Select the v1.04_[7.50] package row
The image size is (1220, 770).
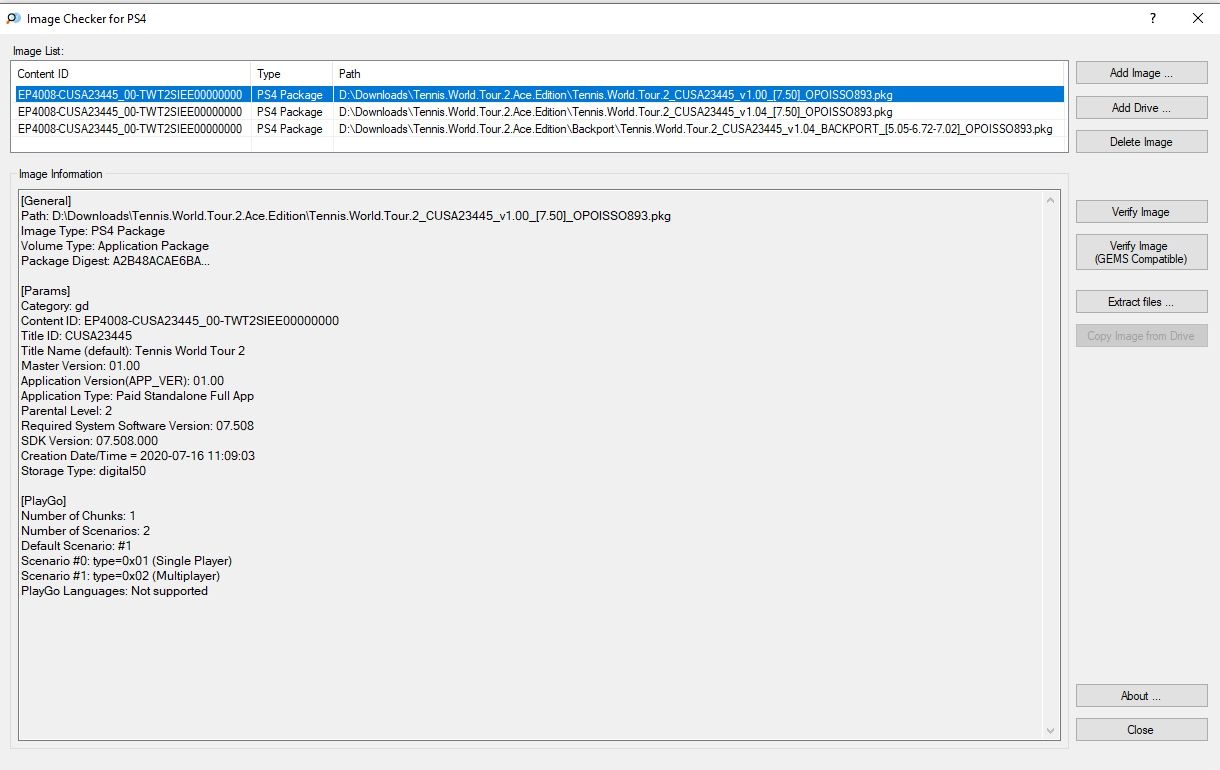(538, 112)
